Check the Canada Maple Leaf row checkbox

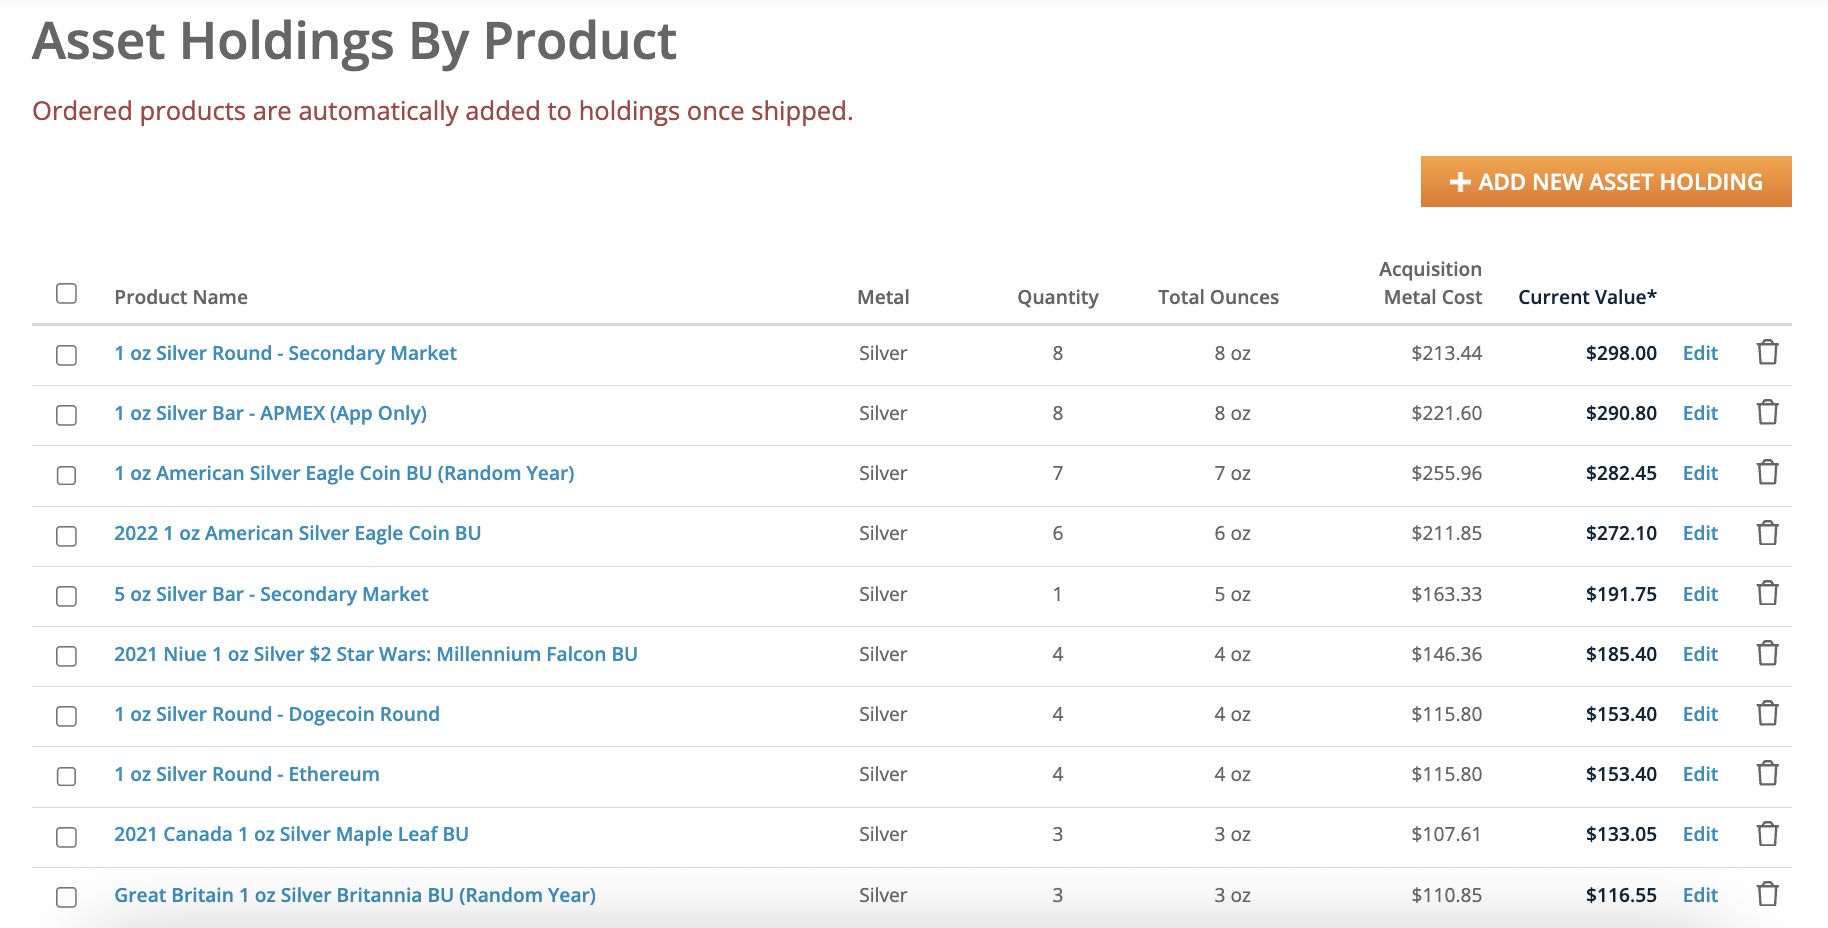[x=66, y=837]
